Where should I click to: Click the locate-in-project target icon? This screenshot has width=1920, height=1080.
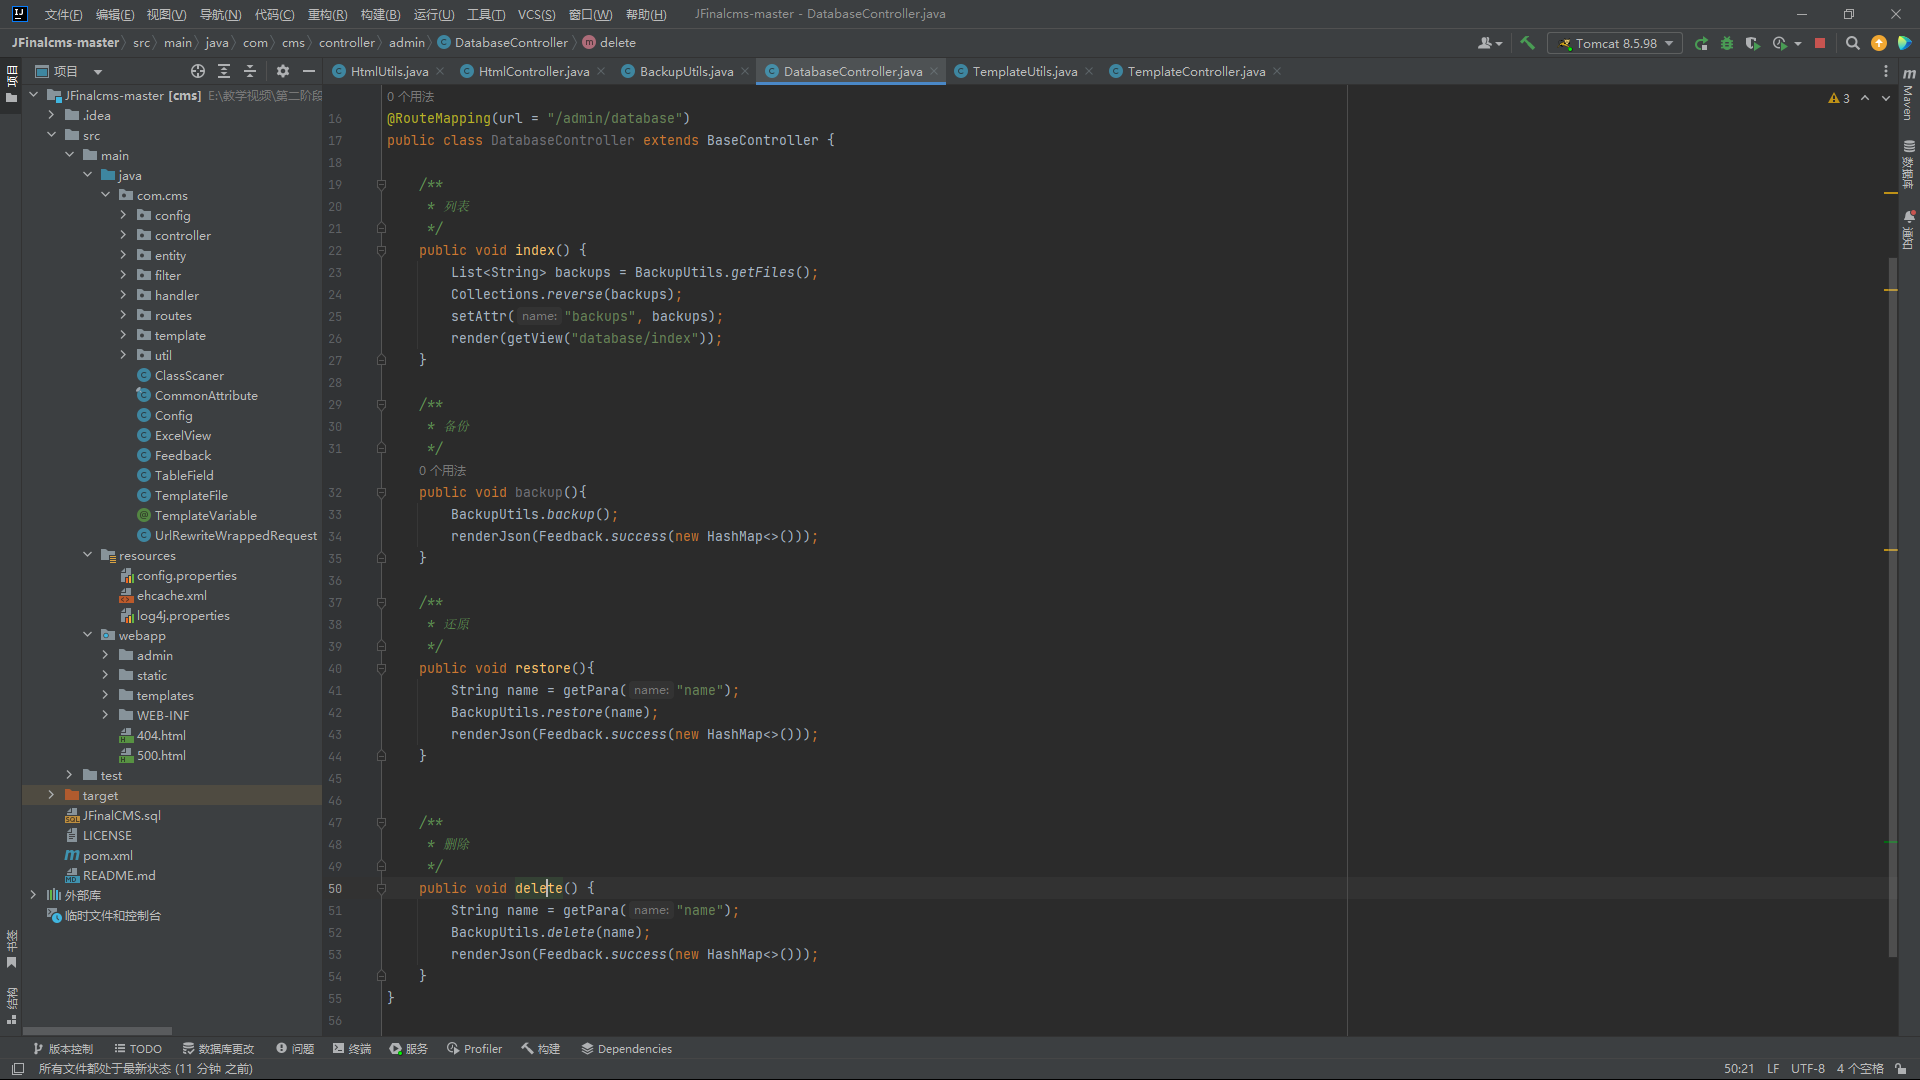(198, 71)
